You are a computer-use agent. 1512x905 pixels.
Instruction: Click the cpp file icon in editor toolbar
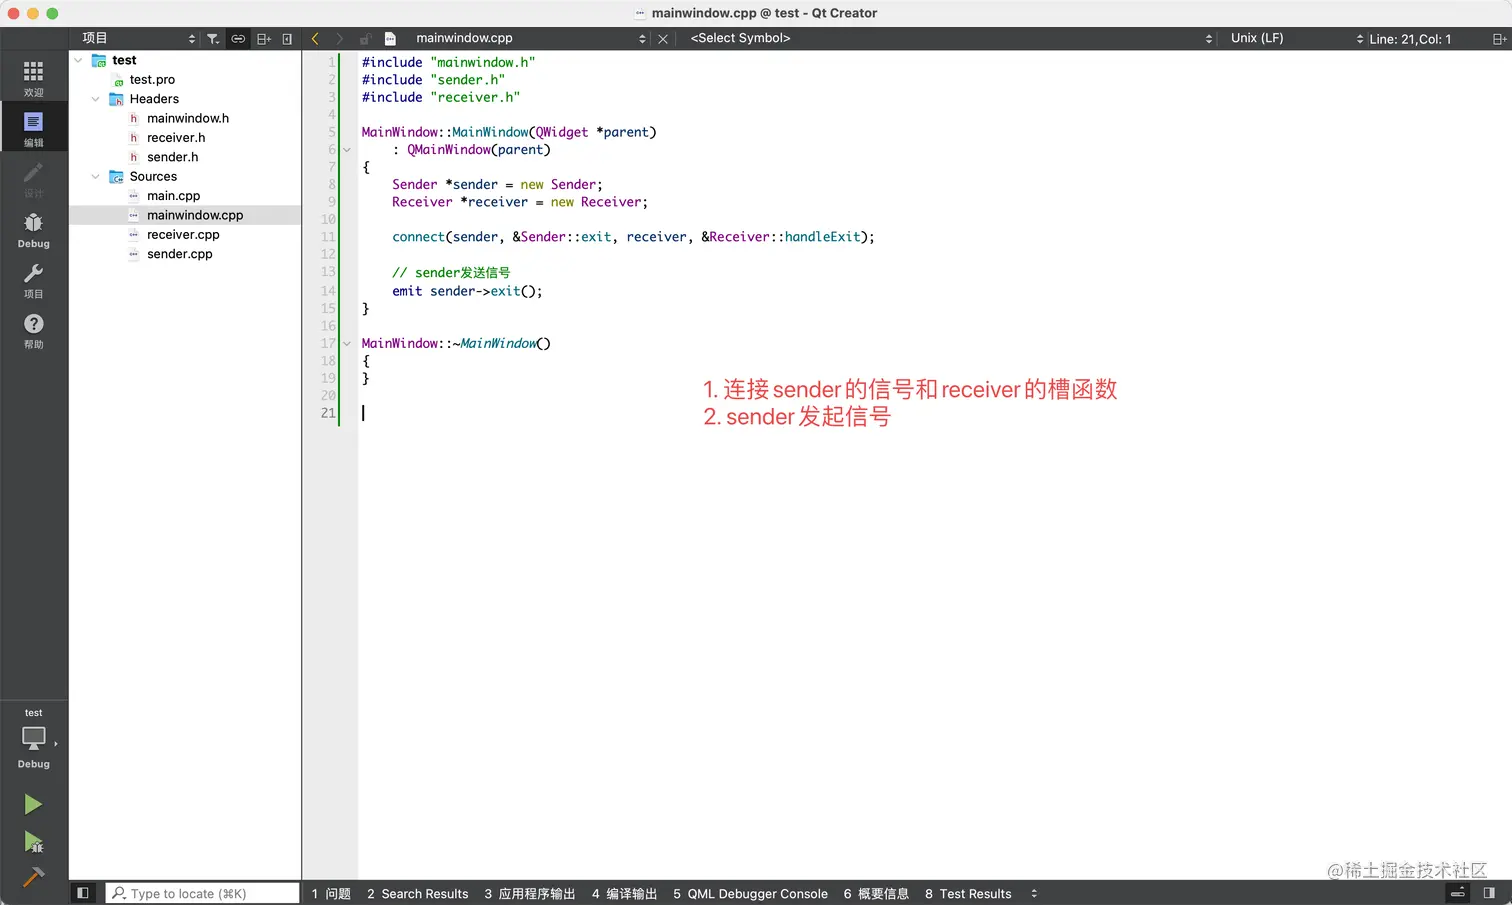(391, 39)
